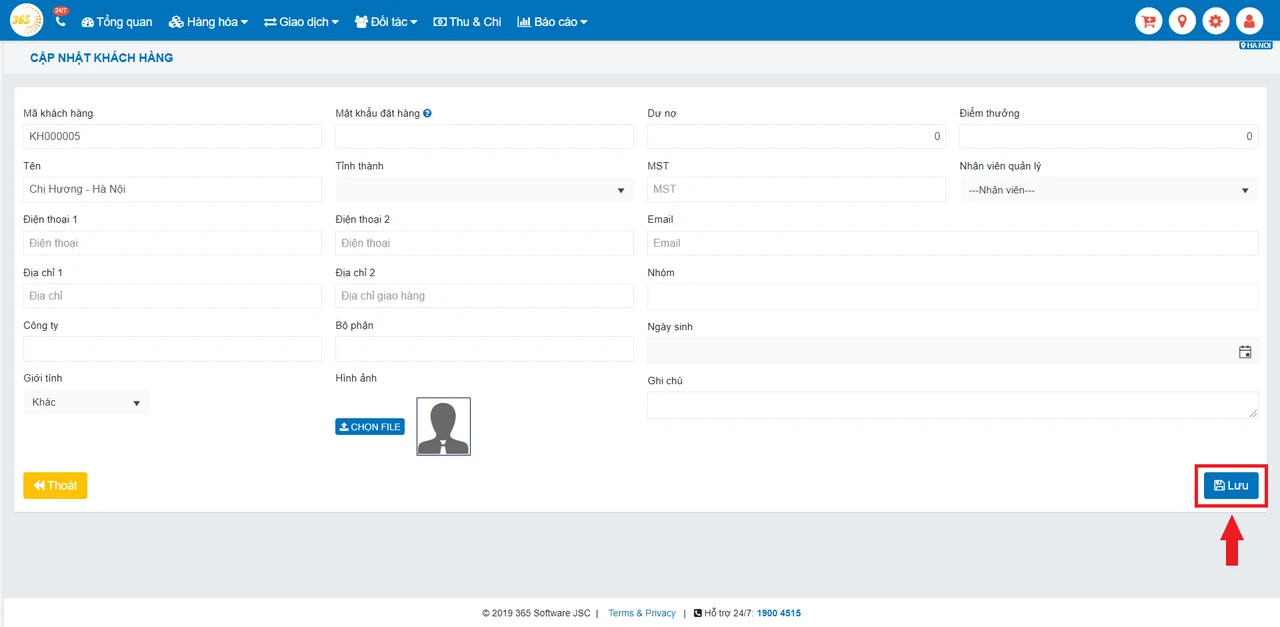Focus the Ghi chú notes textarea
Viewport: 1280px width, 627px height.
[x=952, y=405]
